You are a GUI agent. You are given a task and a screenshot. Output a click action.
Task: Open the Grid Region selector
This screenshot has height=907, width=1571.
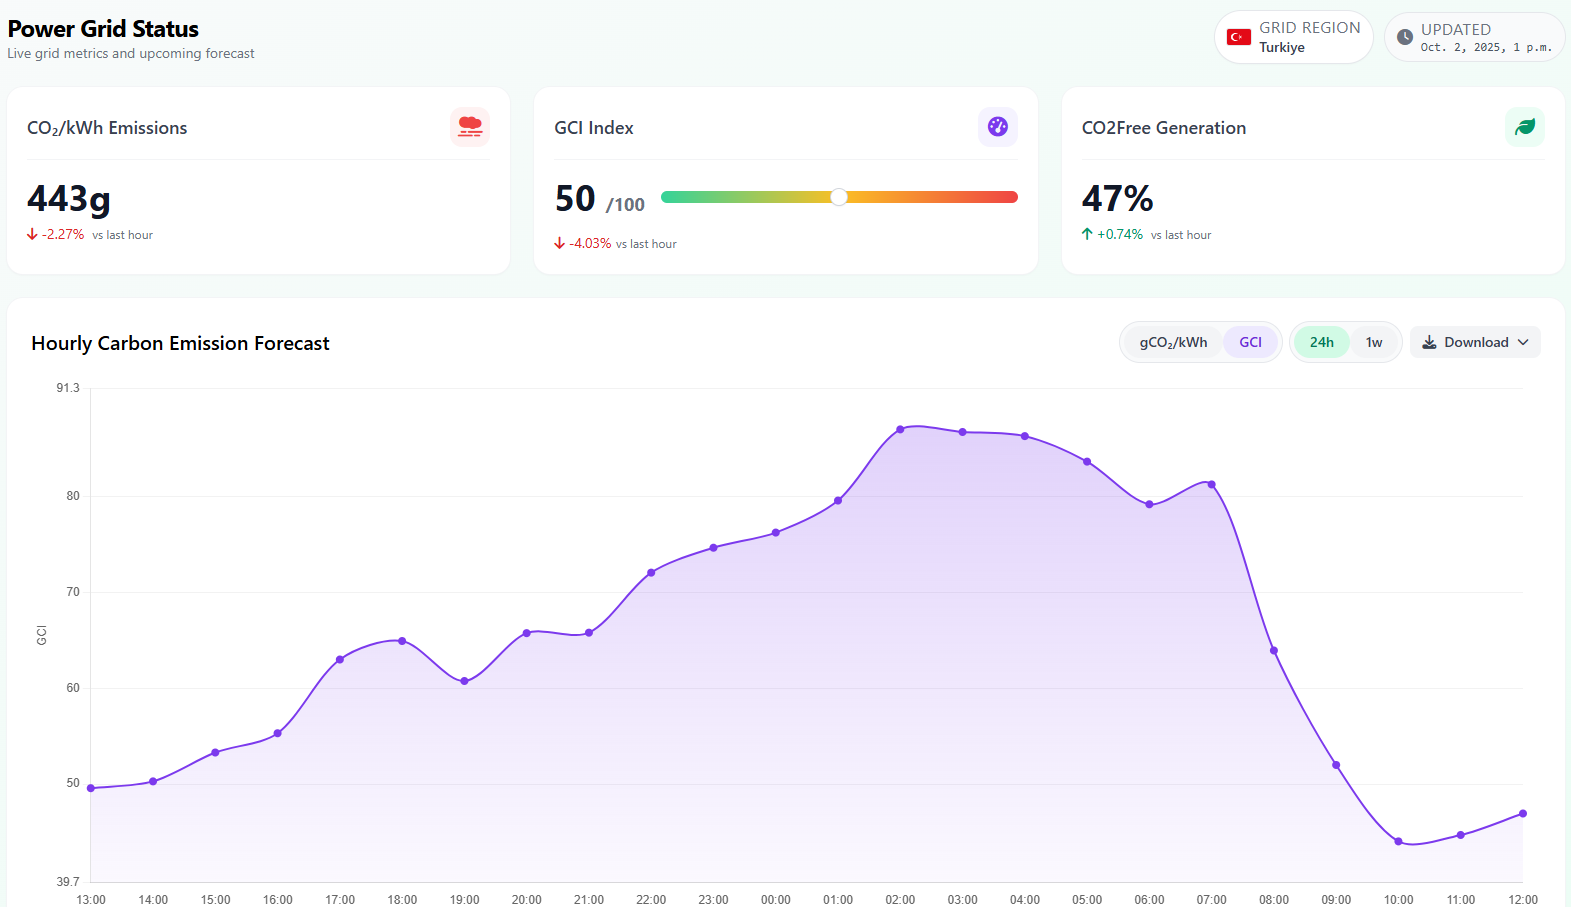click(x=1294, y=37)
